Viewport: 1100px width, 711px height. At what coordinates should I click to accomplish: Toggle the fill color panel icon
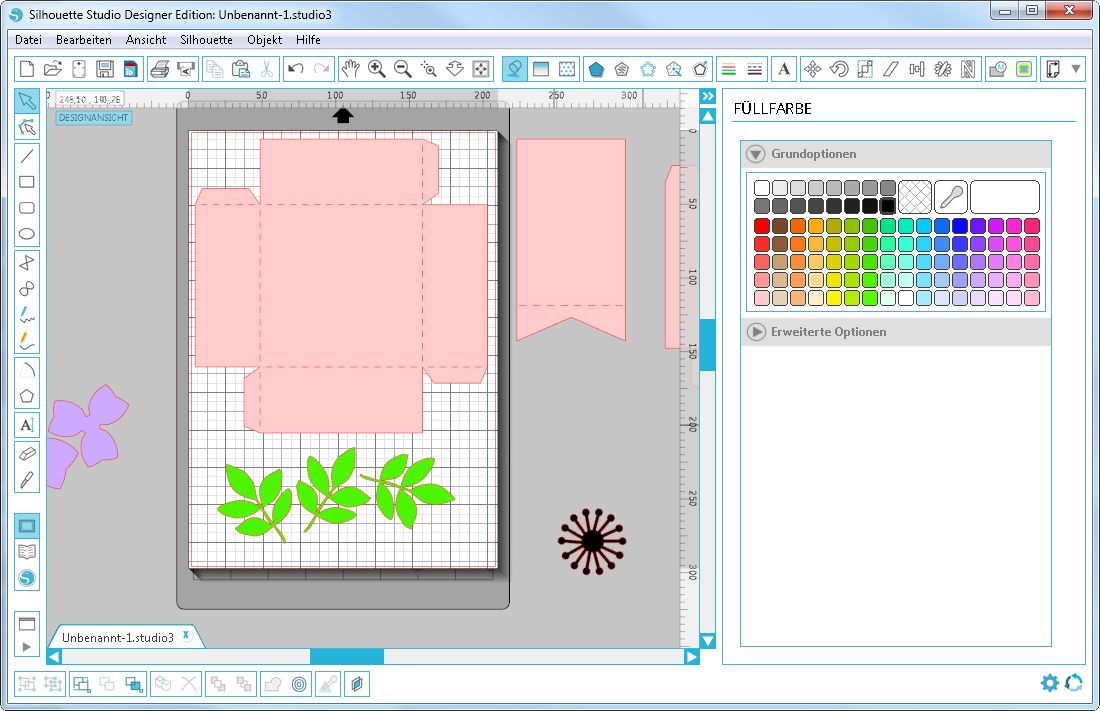tap(513, 69)
